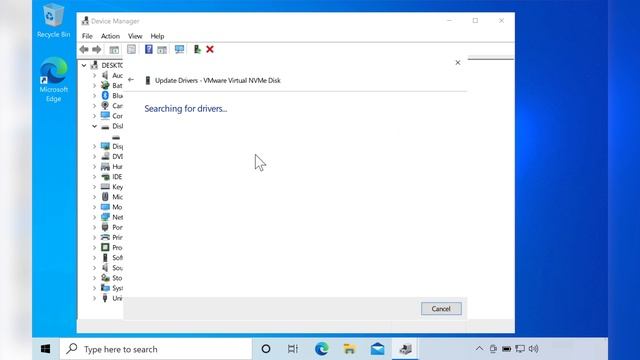The height and width of the screenshot is (360, 640).
Task: Select the Print queues icon
Action: pos(105,237)
